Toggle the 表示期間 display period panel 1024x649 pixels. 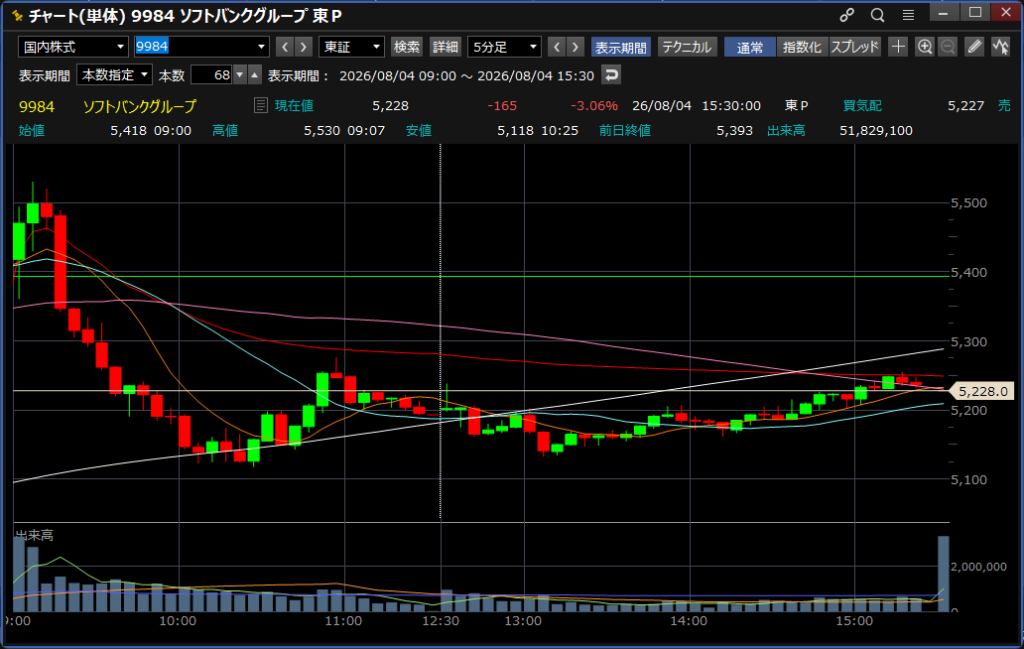coord(620,47)
